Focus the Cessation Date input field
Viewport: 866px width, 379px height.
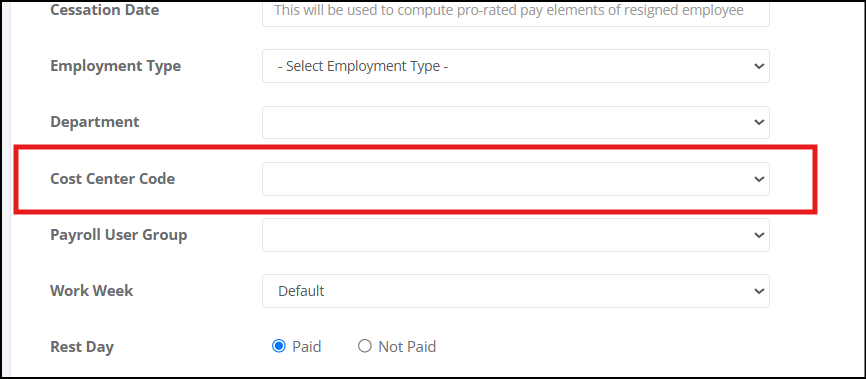pyautogui.click(x=516, y=12)
